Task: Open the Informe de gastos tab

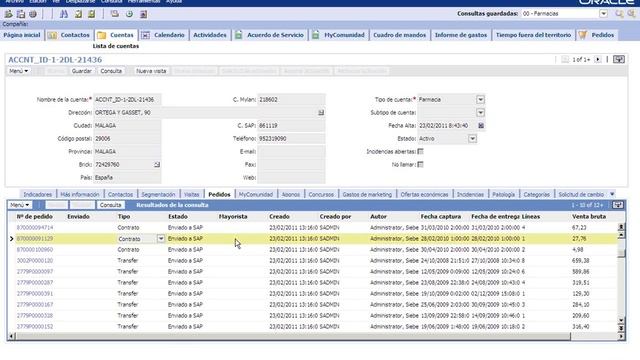Action: click(461, 35)
